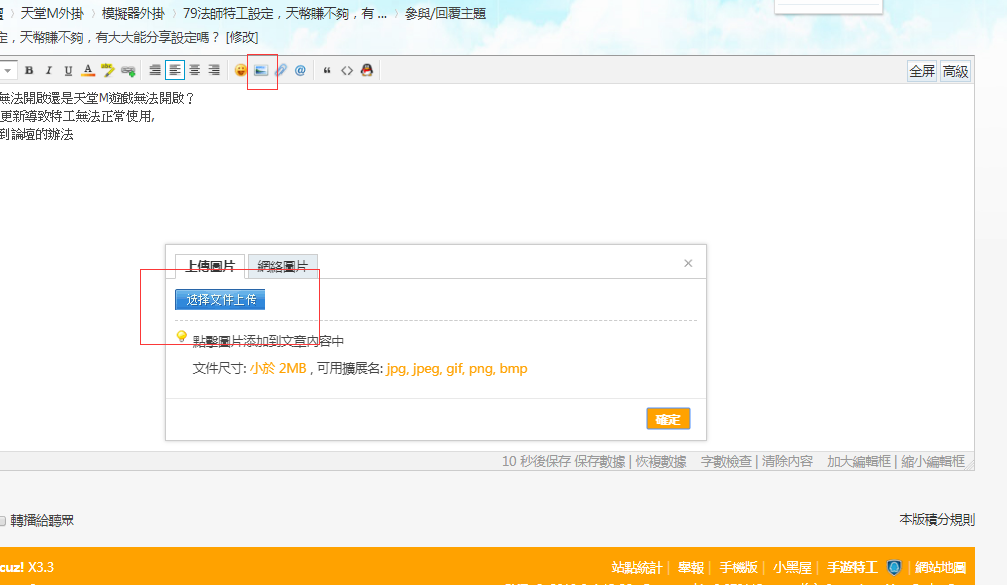Click the 选择文件上传 button
The height and width of the screenshot is (585, 1007).
pyautogui.click(x=220, y=299)
